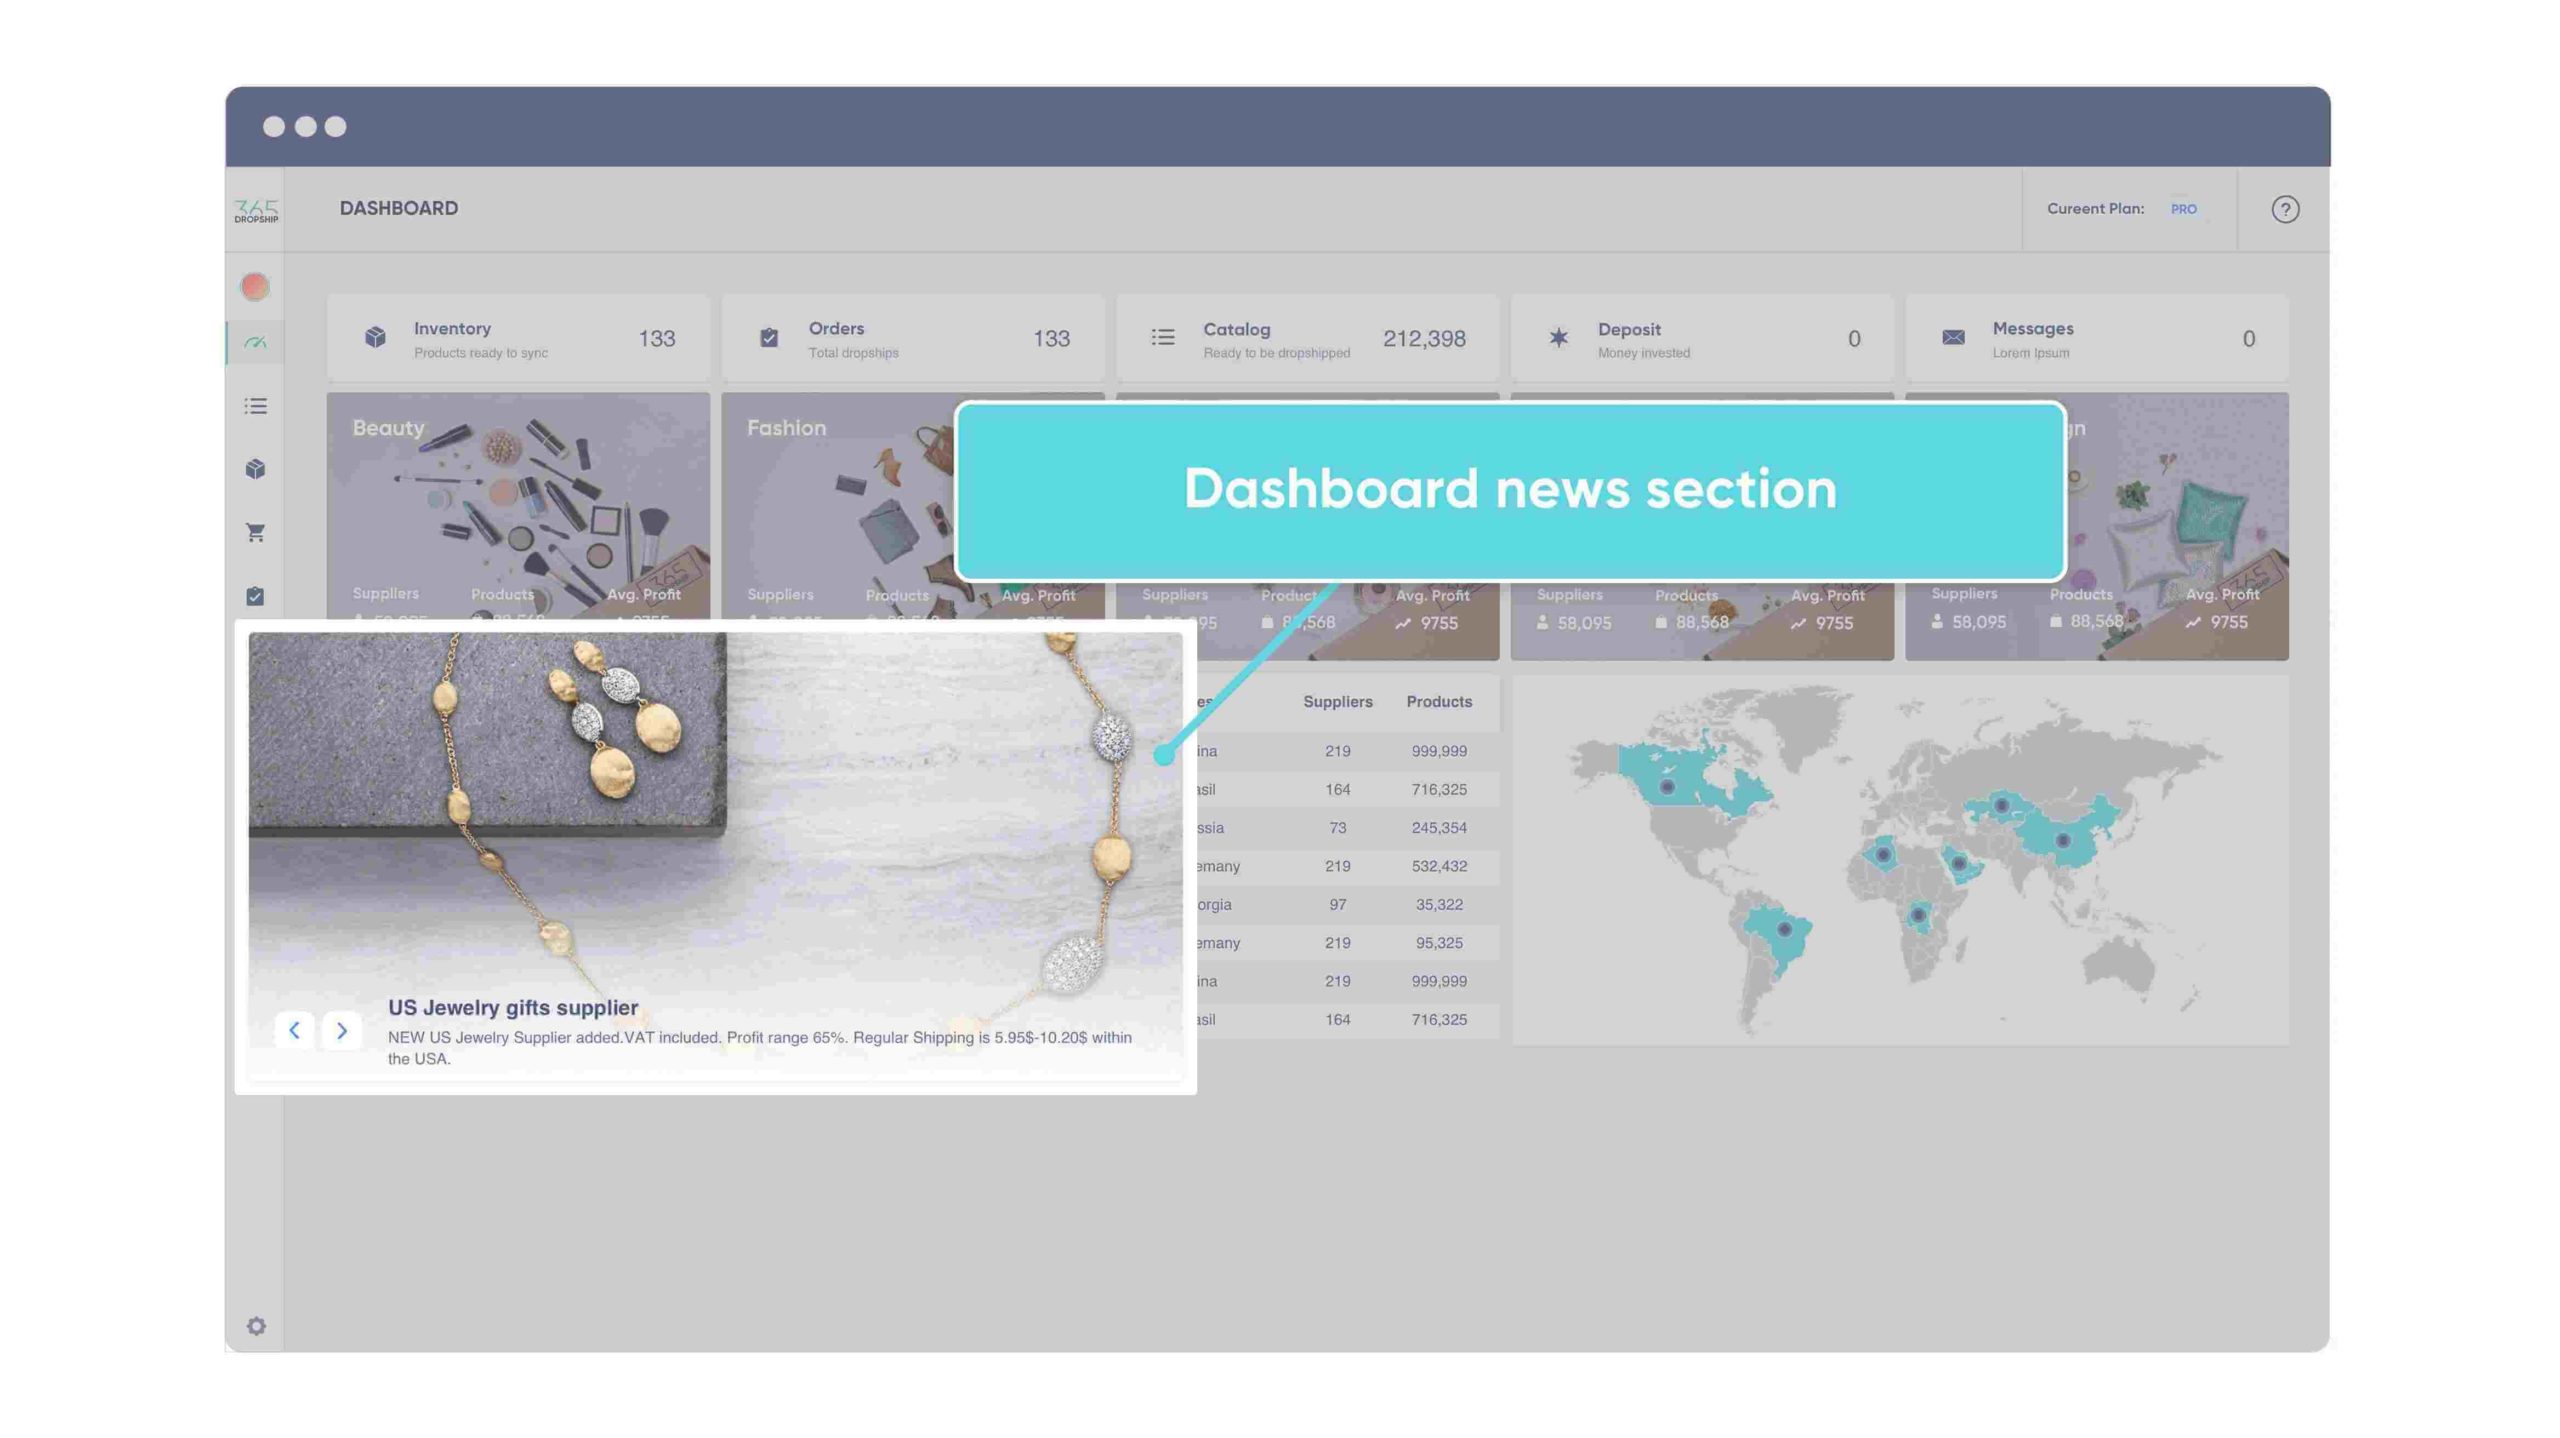Click the list icon in left sidebar
This screenshot has height=1438, width=2560.
[x=255, y=408]
